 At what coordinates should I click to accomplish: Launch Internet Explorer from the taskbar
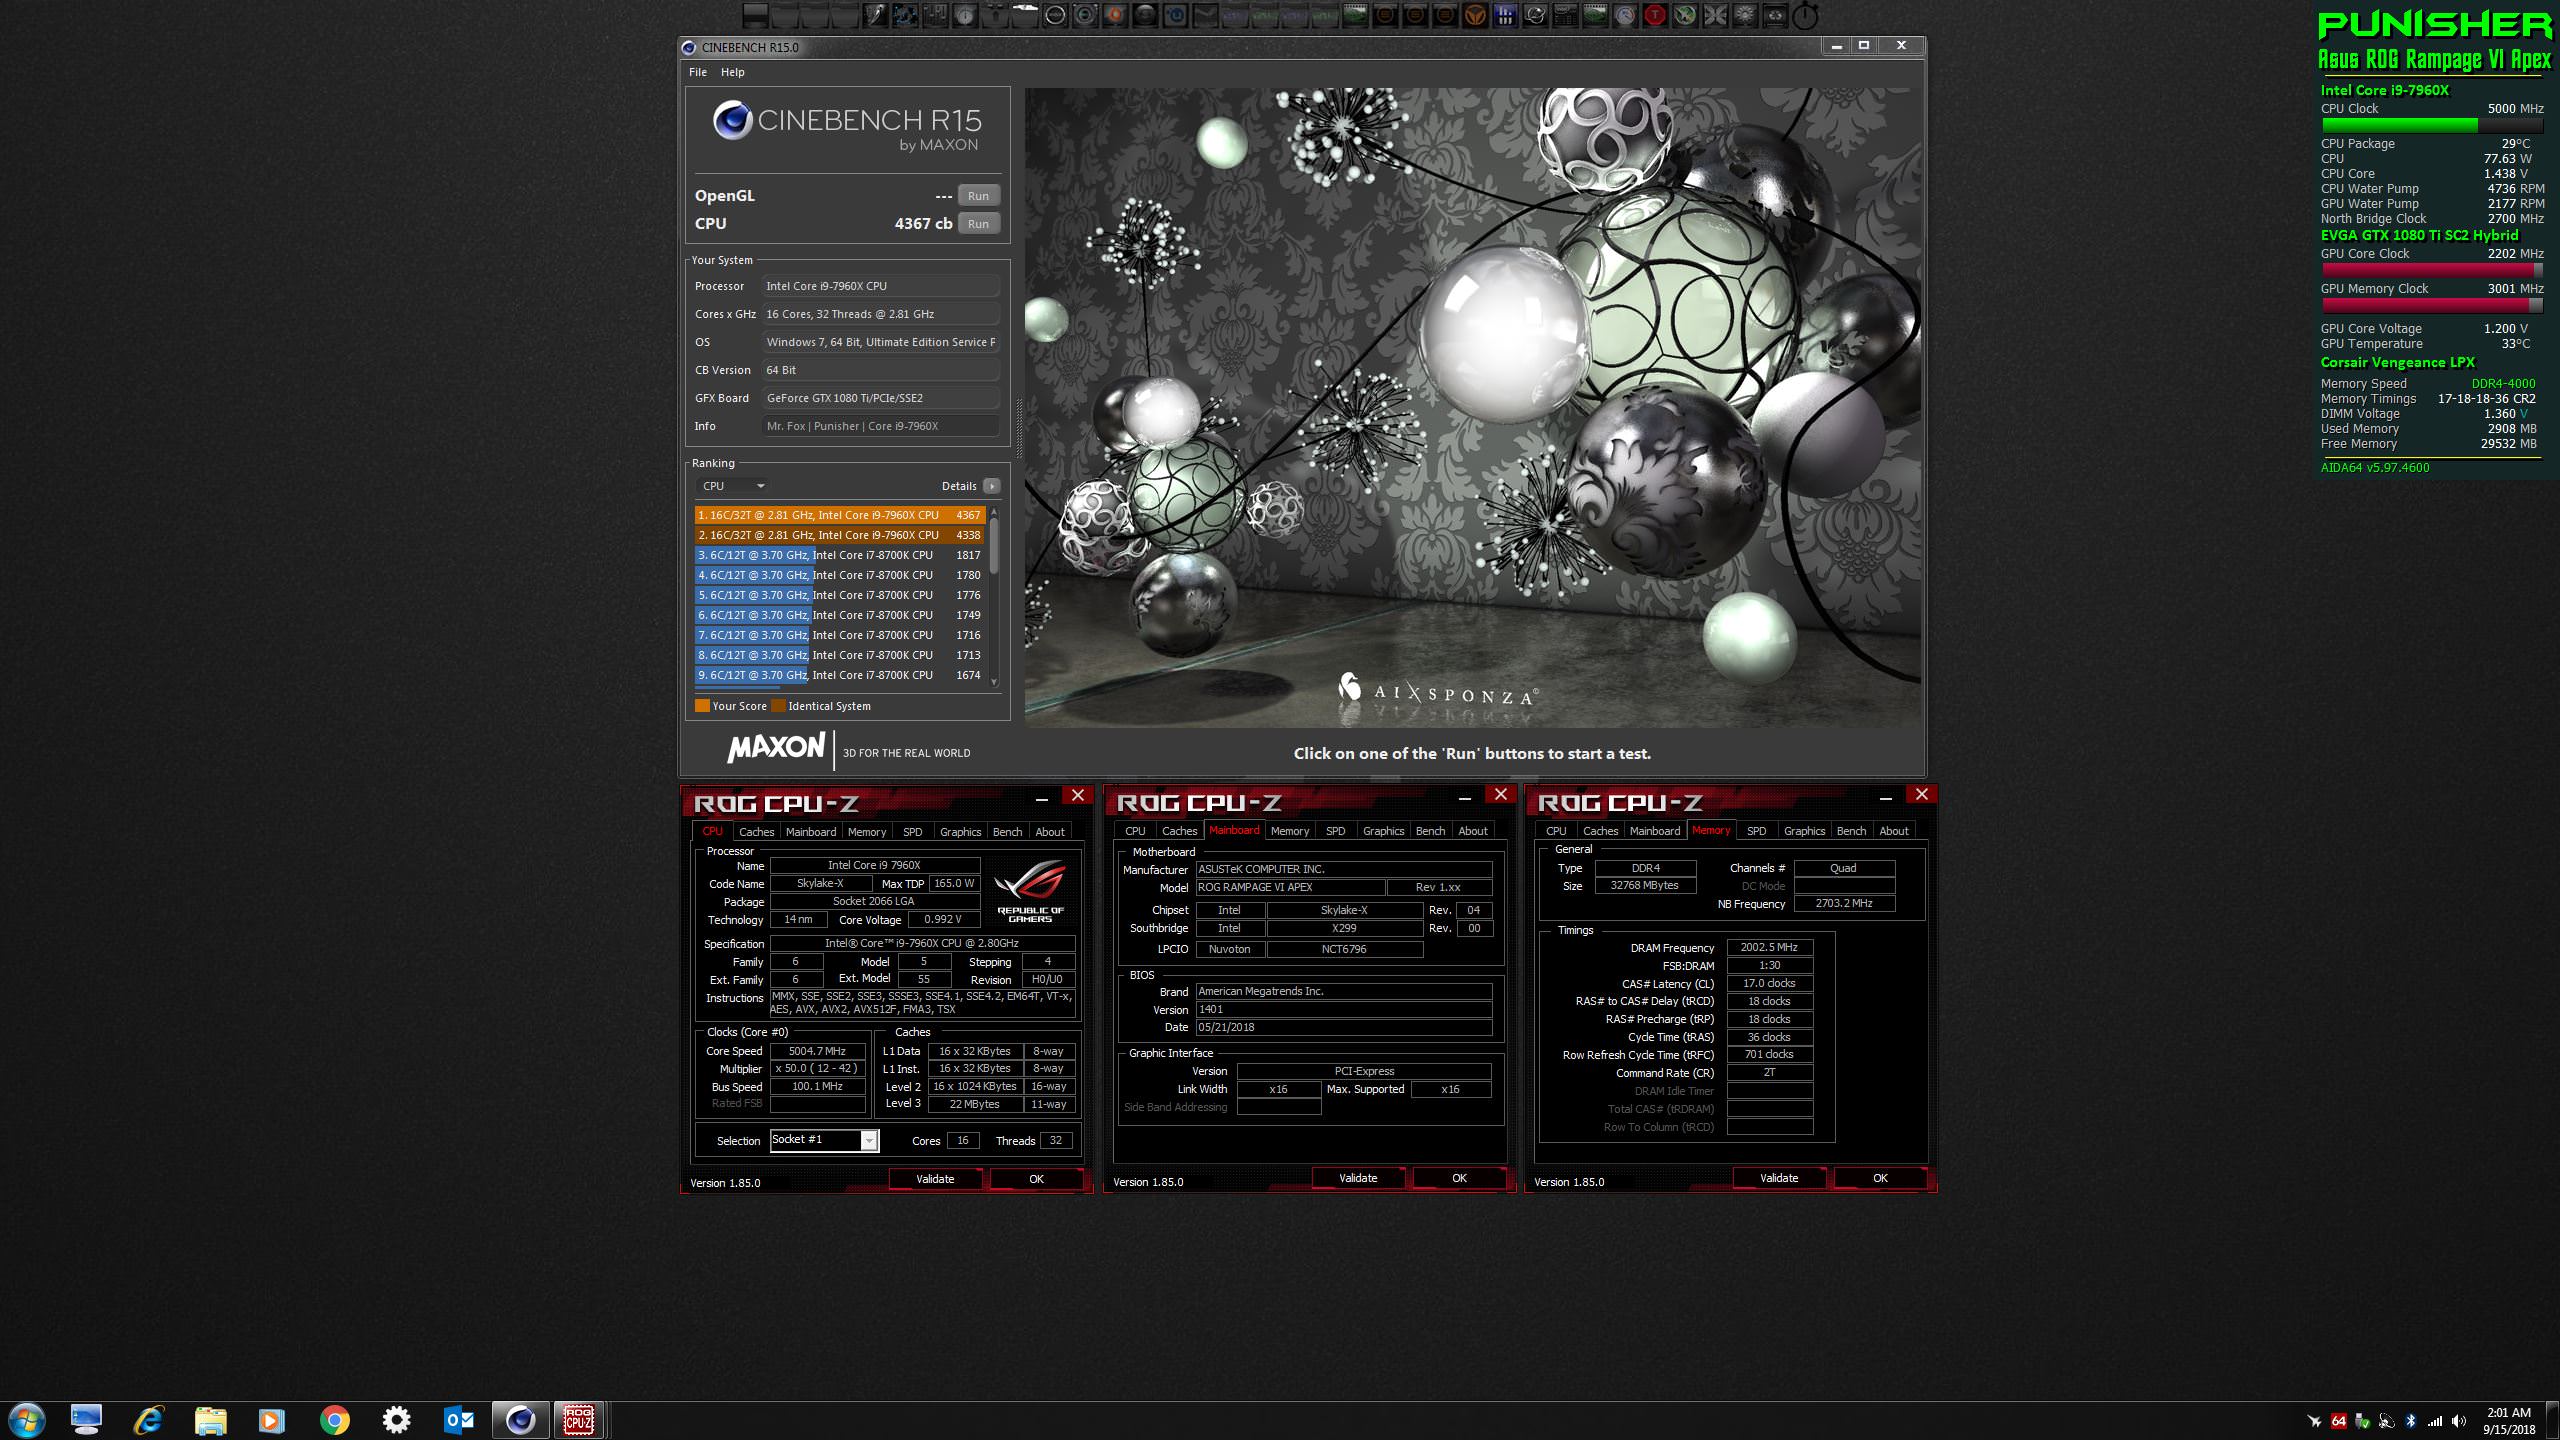(x=149, y=1420)
